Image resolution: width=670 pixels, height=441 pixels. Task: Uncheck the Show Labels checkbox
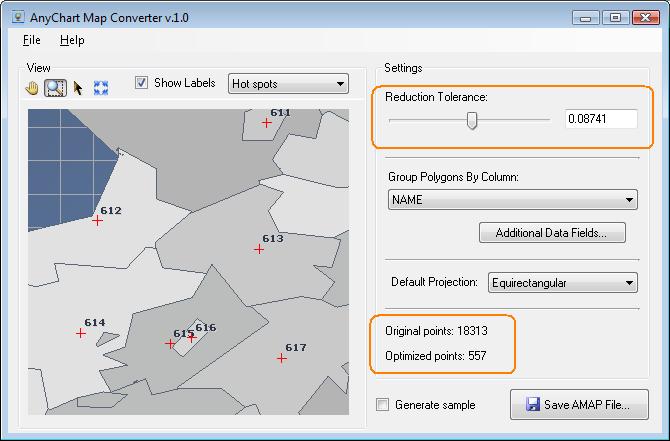tap(142, 83)
